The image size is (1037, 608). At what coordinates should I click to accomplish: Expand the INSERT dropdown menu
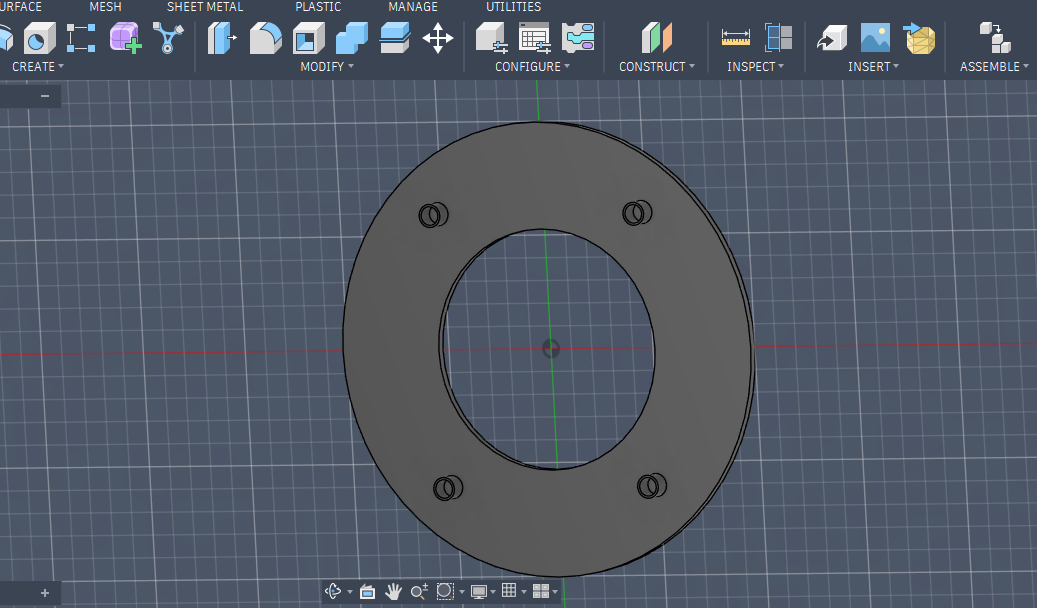[873, 67]
